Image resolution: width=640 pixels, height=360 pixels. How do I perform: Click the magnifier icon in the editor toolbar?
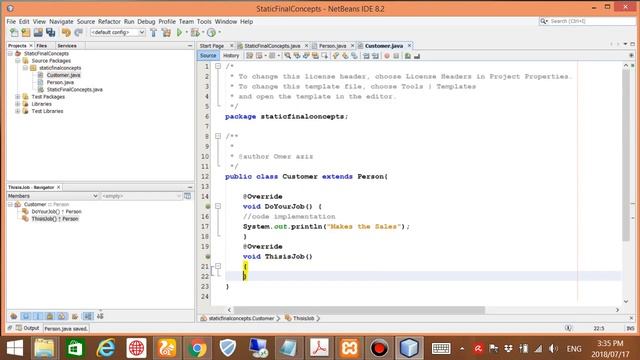tap(288, 56)
